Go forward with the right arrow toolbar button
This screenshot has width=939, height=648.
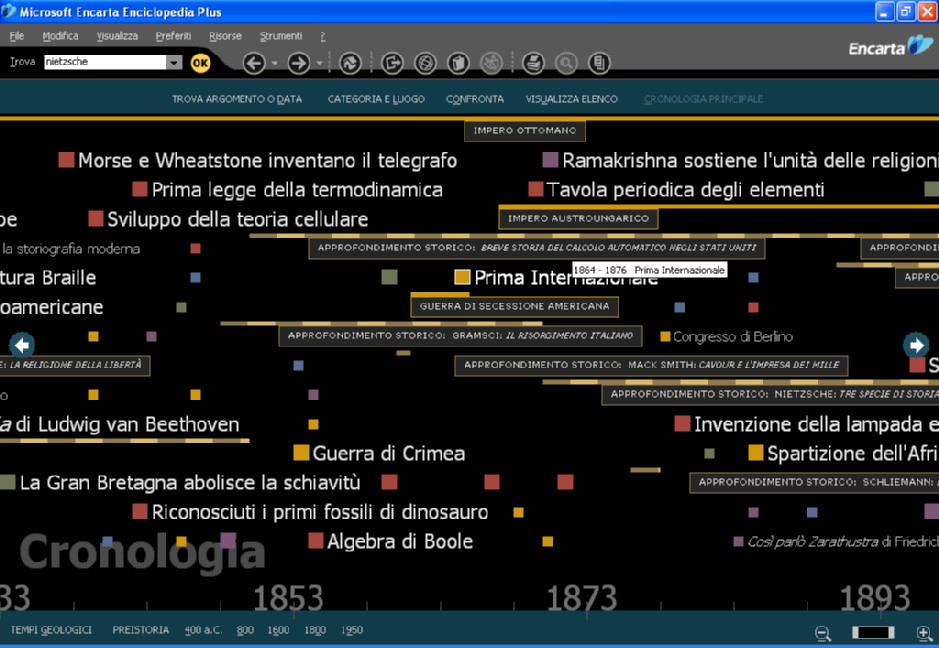click(299, 62)
